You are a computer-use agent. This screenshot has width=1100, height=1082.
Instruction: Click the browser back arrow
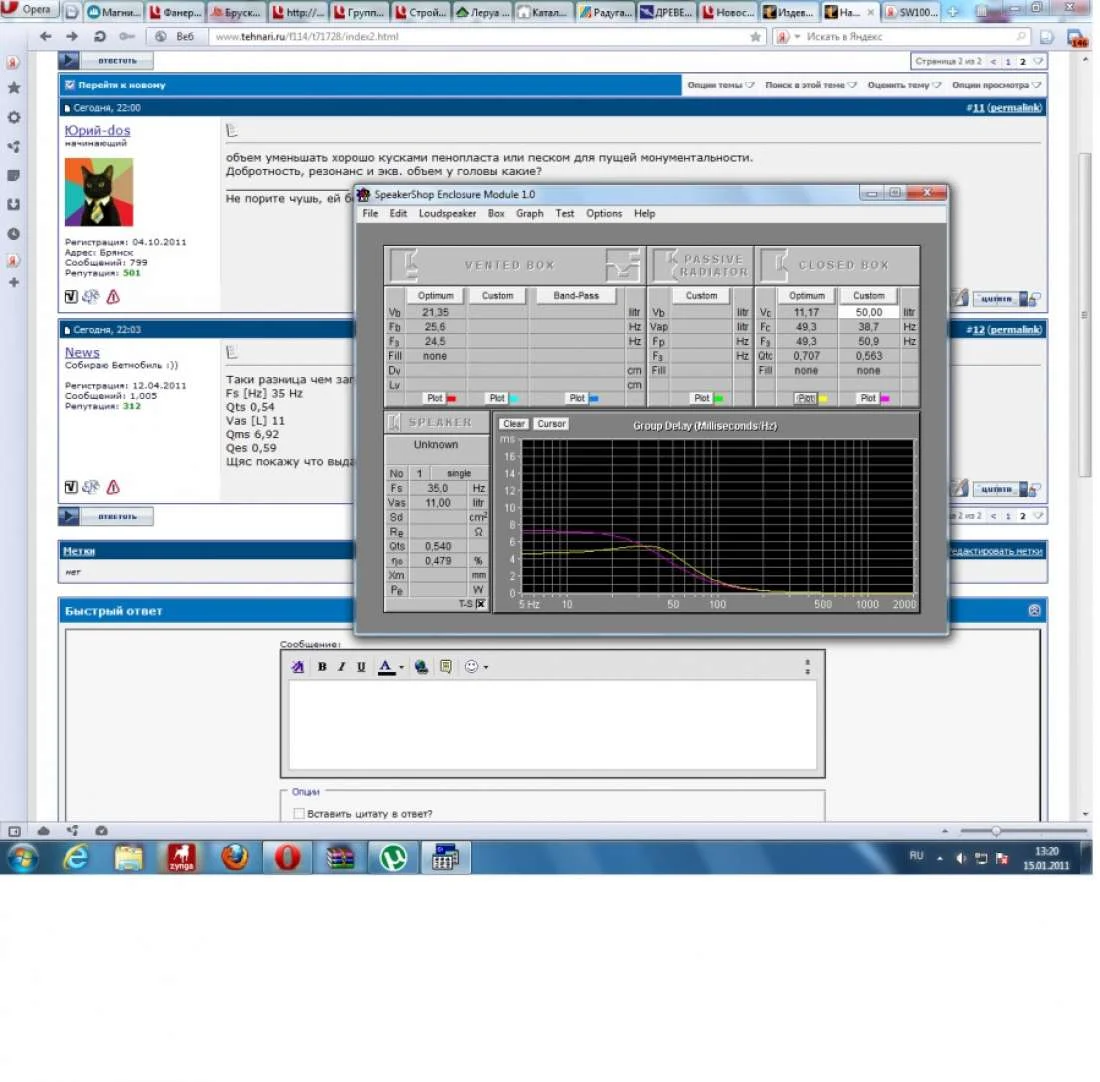click(x=46, y=36)
